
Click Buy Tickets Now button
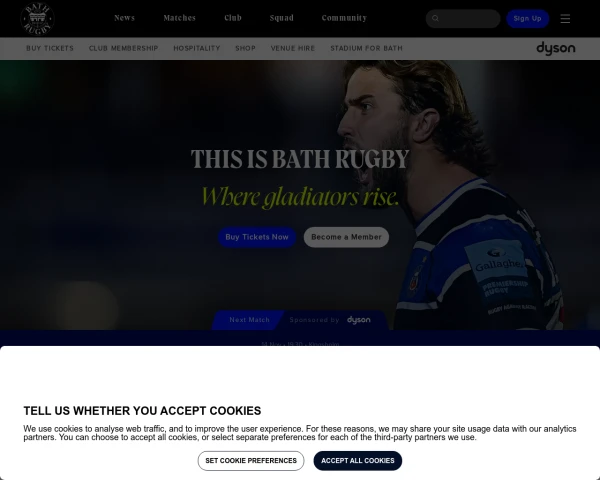pos(257,237)
